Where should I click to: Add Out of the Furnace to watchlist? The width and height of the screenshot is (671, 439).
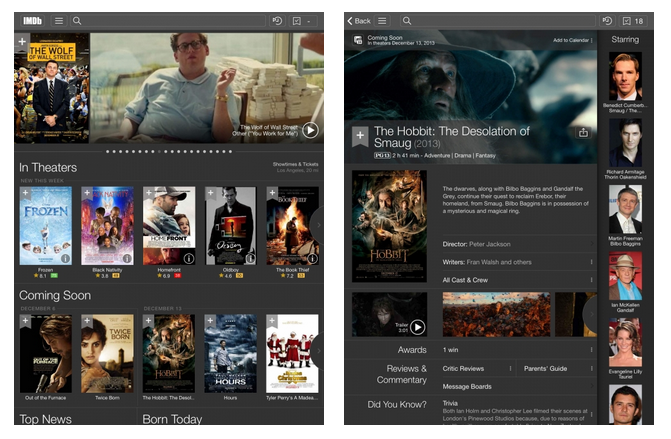(x=26, y=321)
